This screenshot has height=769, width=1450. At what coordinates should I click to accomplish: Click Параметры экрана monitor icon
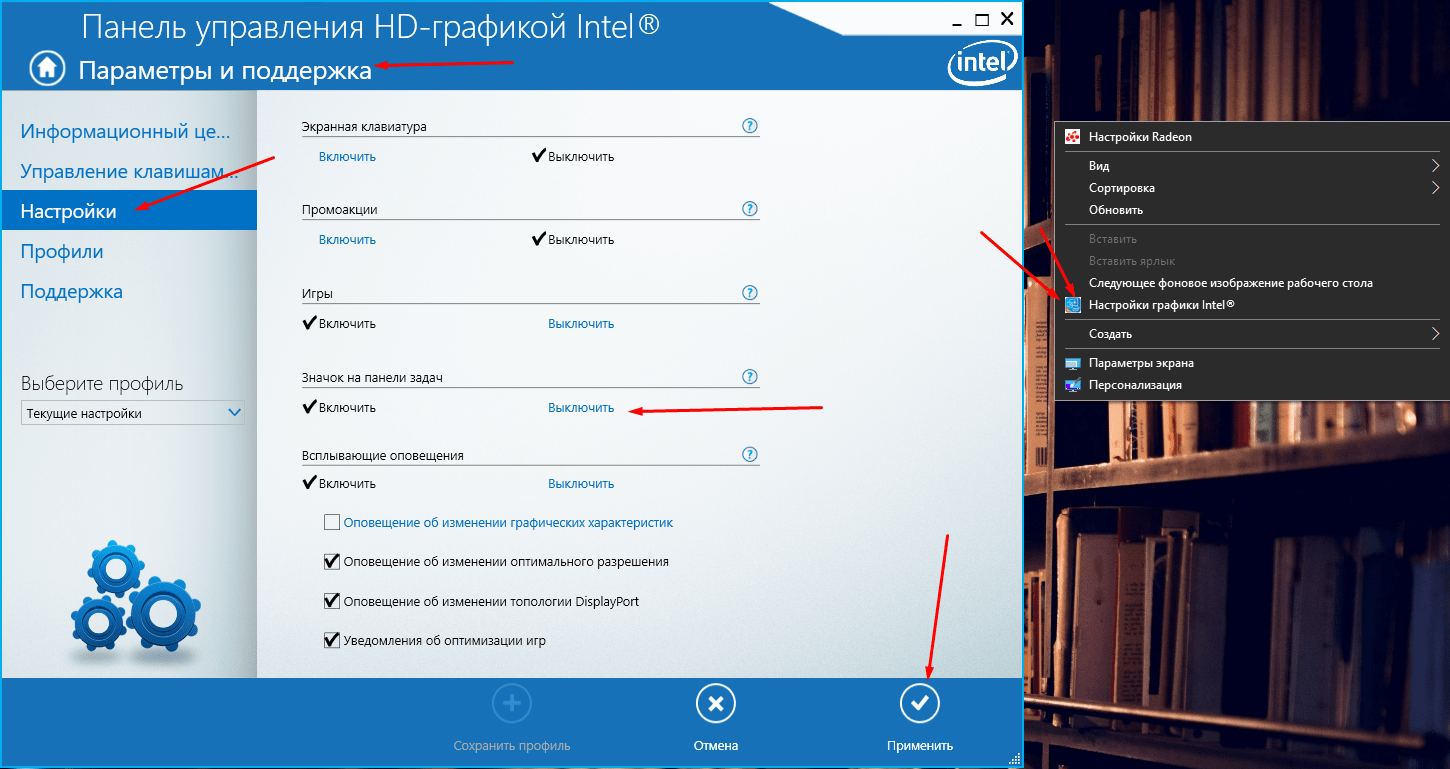pyautogui.click(x=1073, y=363)
